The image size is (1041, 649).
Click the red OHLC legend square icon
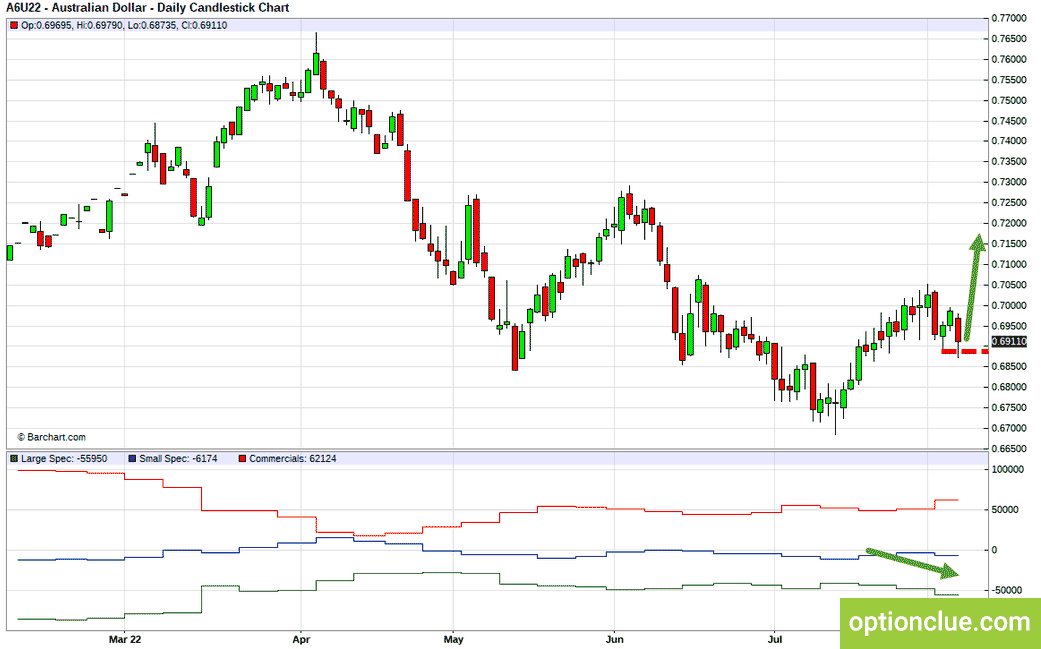pos(14,25)
